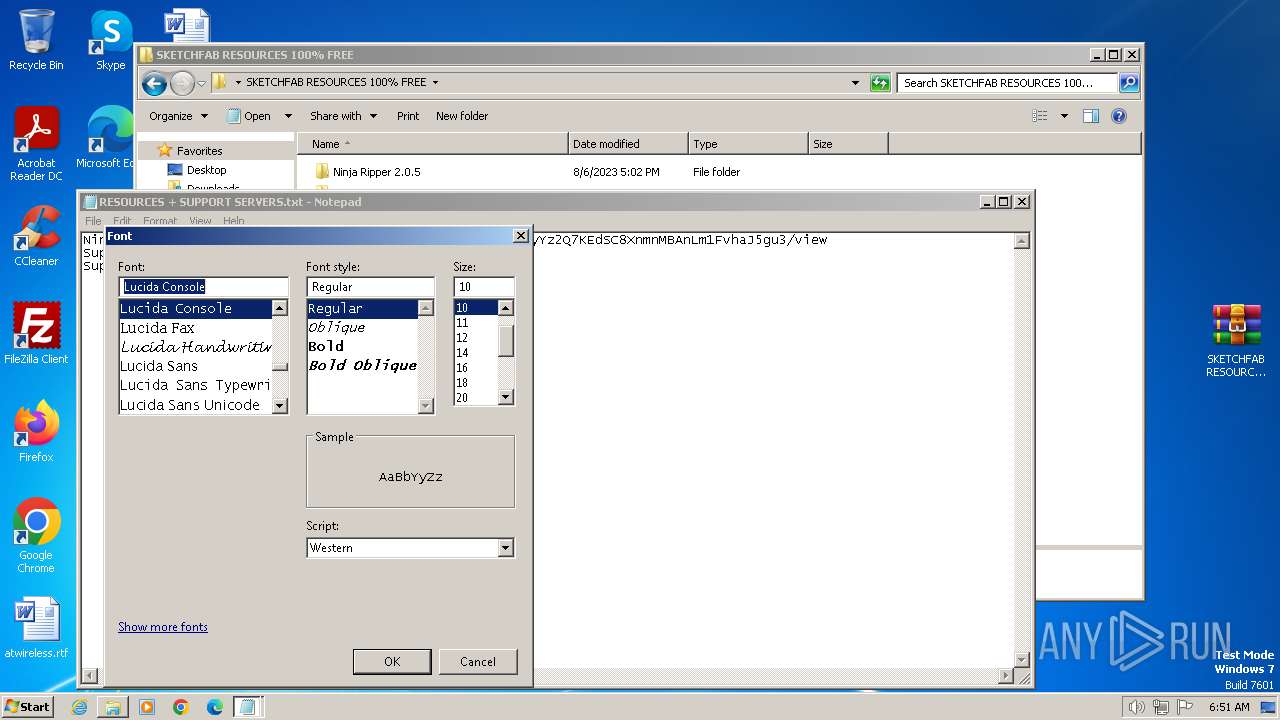Screen dimensions: 1280x720
Task: Open Edge from the taskbar
Action: point(215,707)
